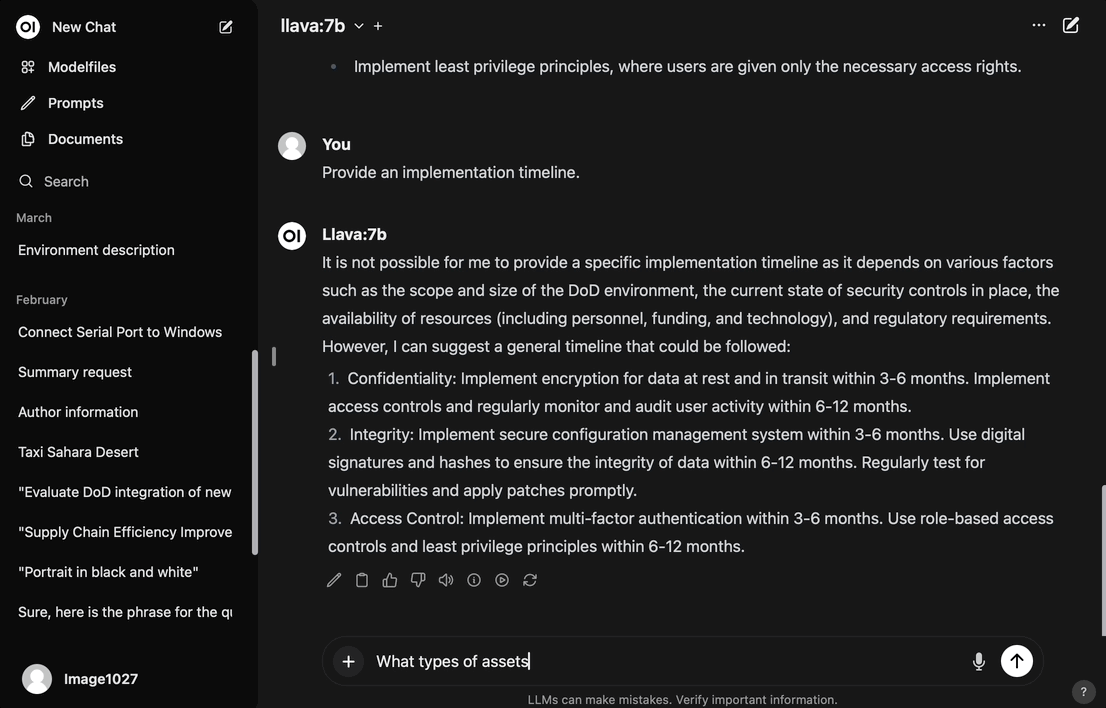
Task: Send the message with the arrow button
Action: pos(1016,661)
